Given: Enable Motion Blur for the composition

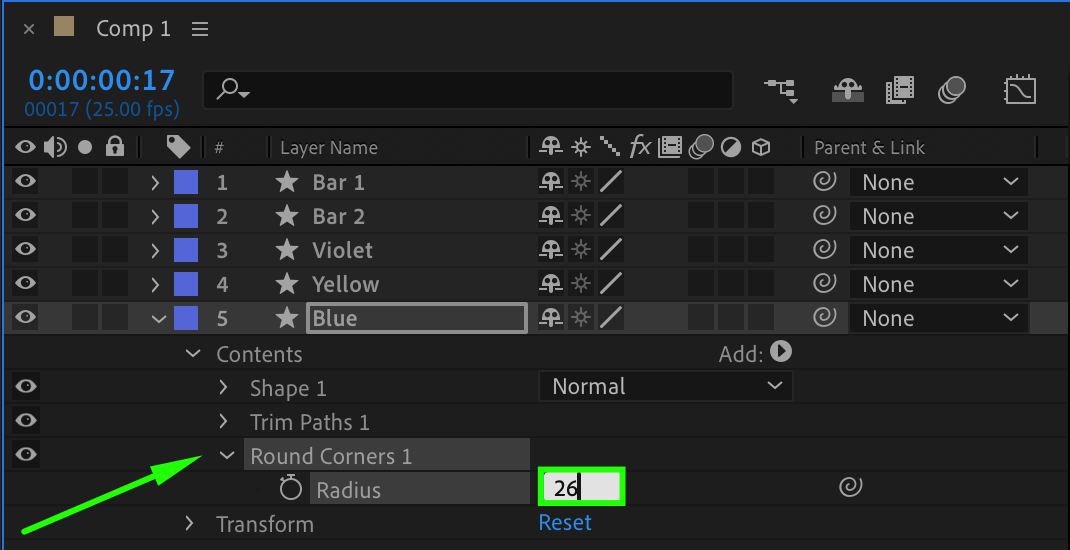Looking at the screenshot, I should (x=951, y=90).
